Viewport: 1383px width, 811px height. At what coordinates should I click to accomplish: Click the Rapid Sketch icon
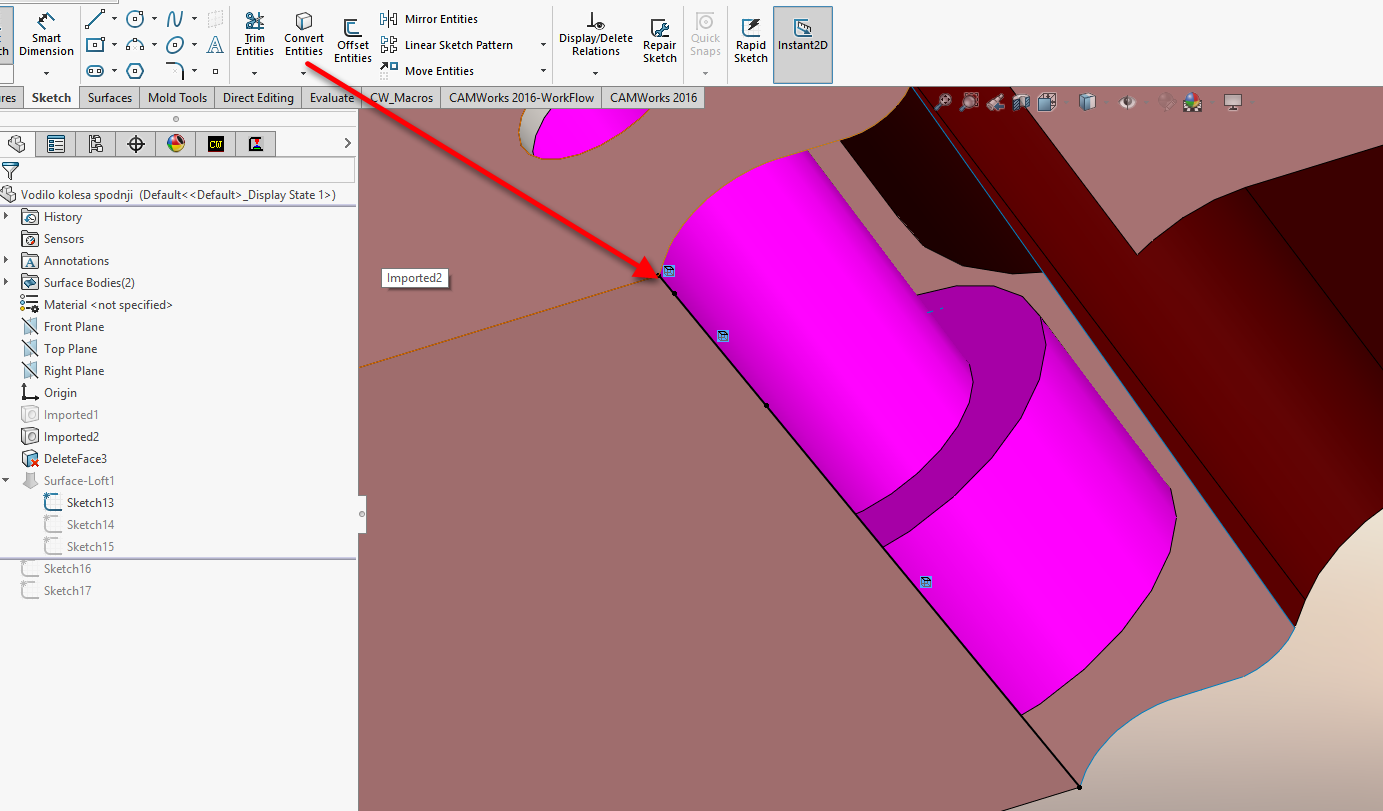(751, 41)
